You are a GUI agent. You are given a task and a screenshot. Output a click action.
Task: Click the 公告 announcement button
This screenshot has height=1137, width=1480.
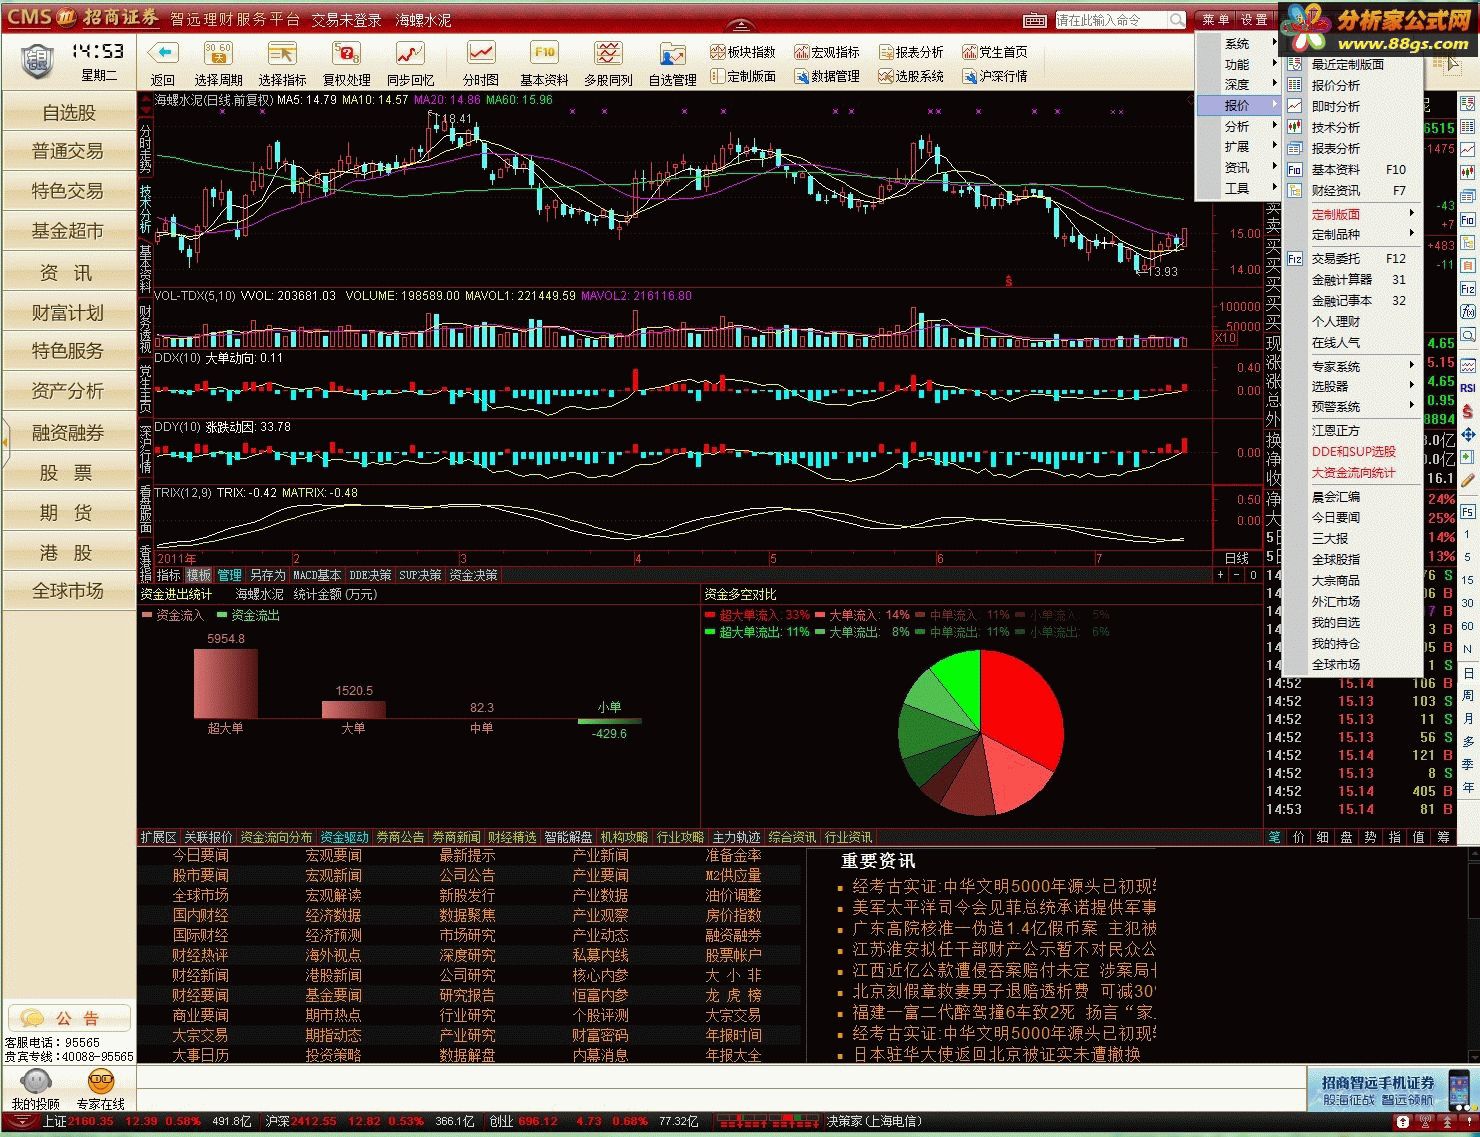click(x=69, y=1018)
